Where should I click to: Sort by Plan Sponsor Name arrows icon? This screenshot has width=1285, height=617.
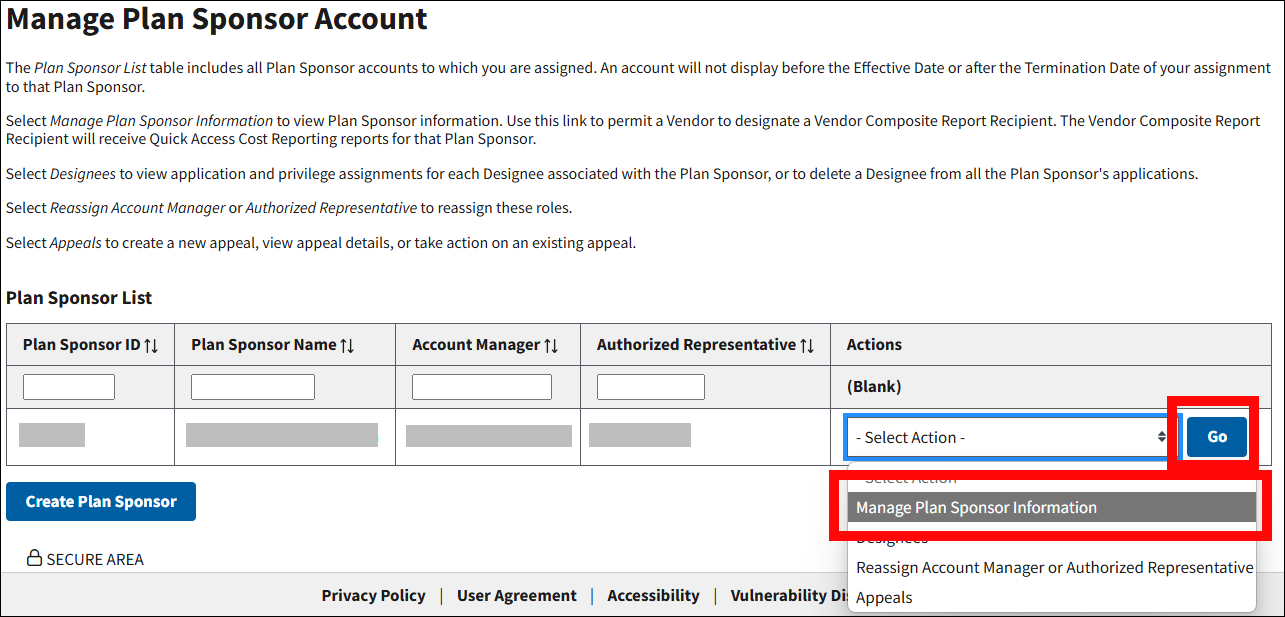coord(347,345)
